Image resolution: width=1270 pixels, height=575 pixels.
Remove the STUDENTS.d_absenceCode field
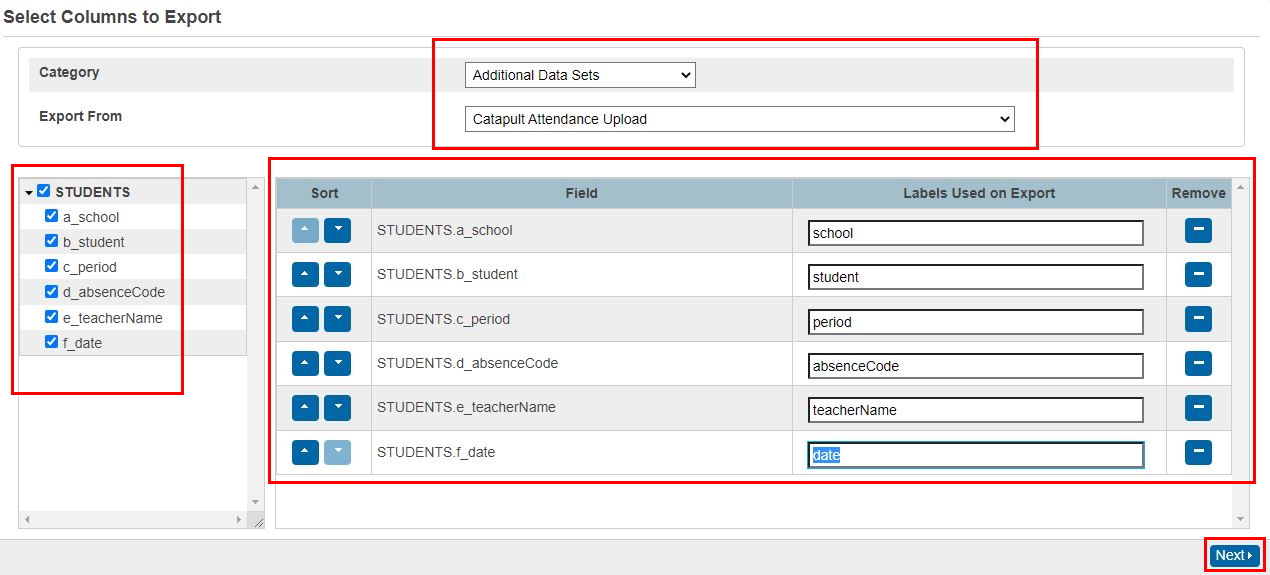click(1198, 364)
